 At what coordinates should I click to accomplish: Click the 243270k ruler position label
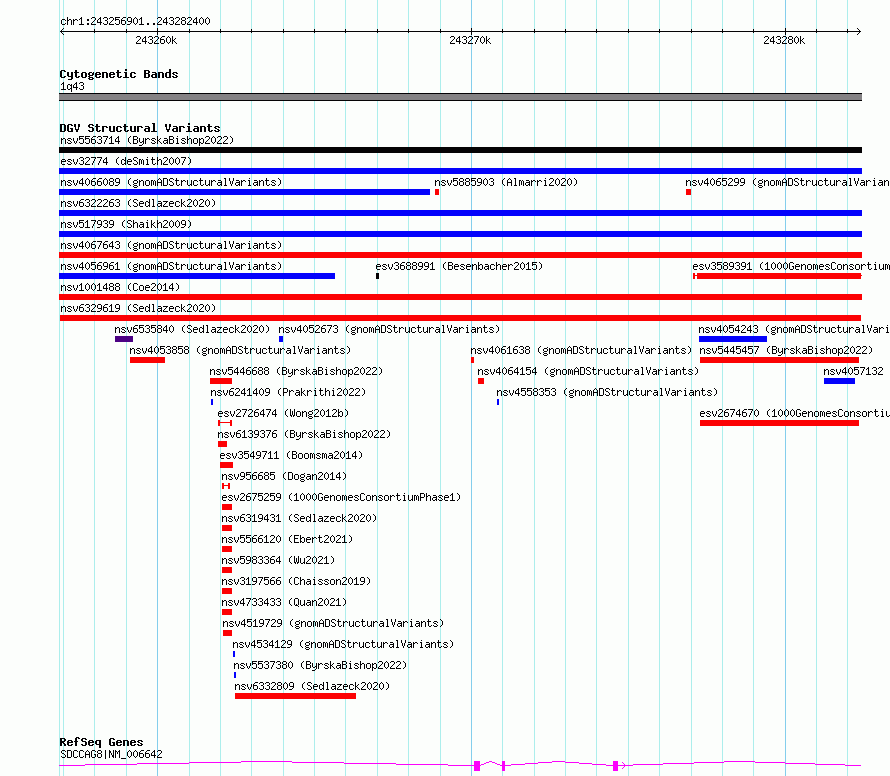tap(470, 40)
